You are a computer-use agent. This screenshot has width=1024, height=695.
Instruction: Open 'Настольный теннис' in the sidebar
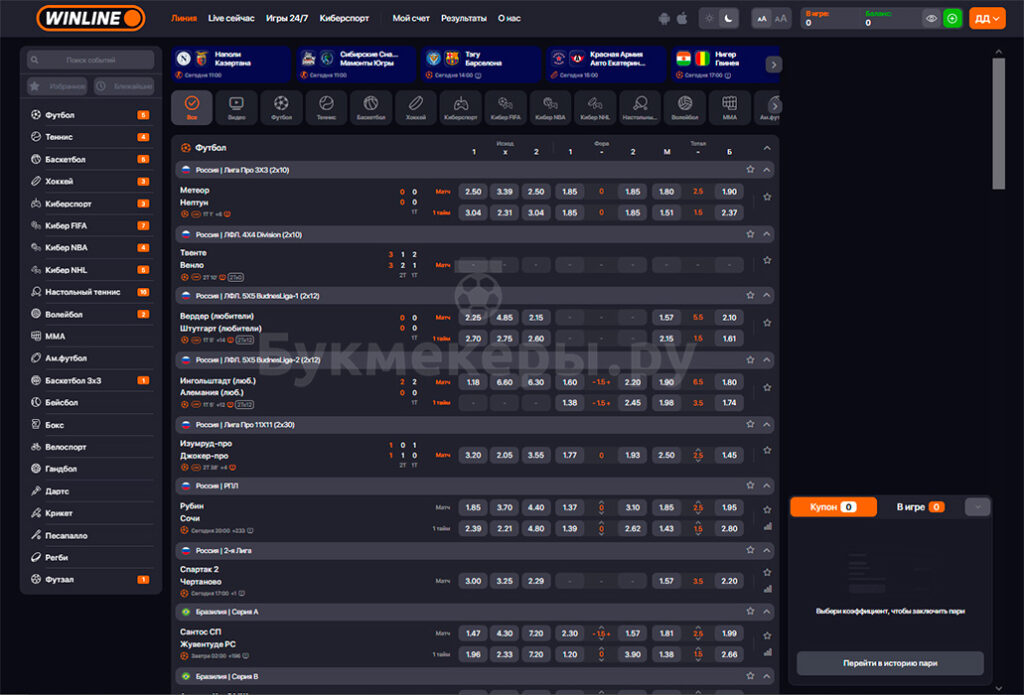coord(91,292)
